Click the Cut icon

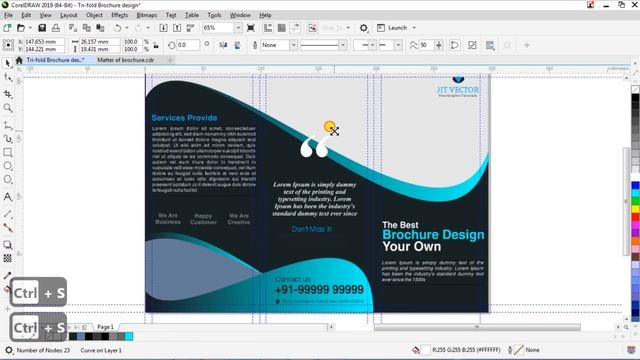point(73,28)
